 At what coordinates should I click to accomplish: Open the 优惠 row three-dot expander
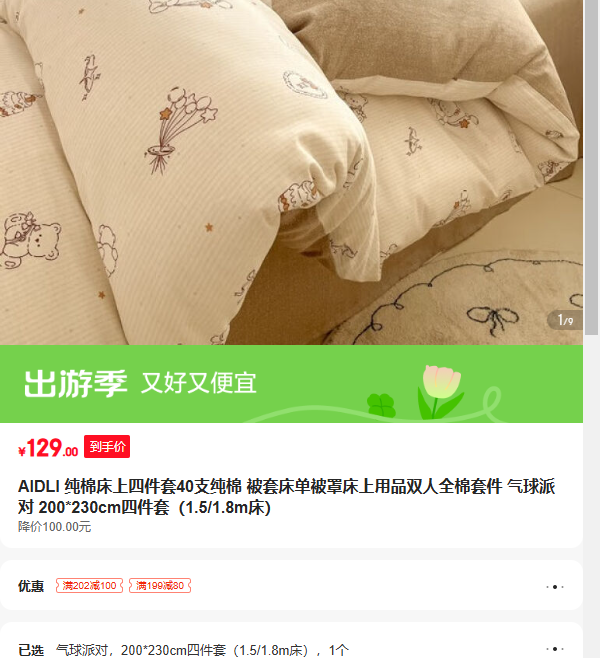[555, 587]
